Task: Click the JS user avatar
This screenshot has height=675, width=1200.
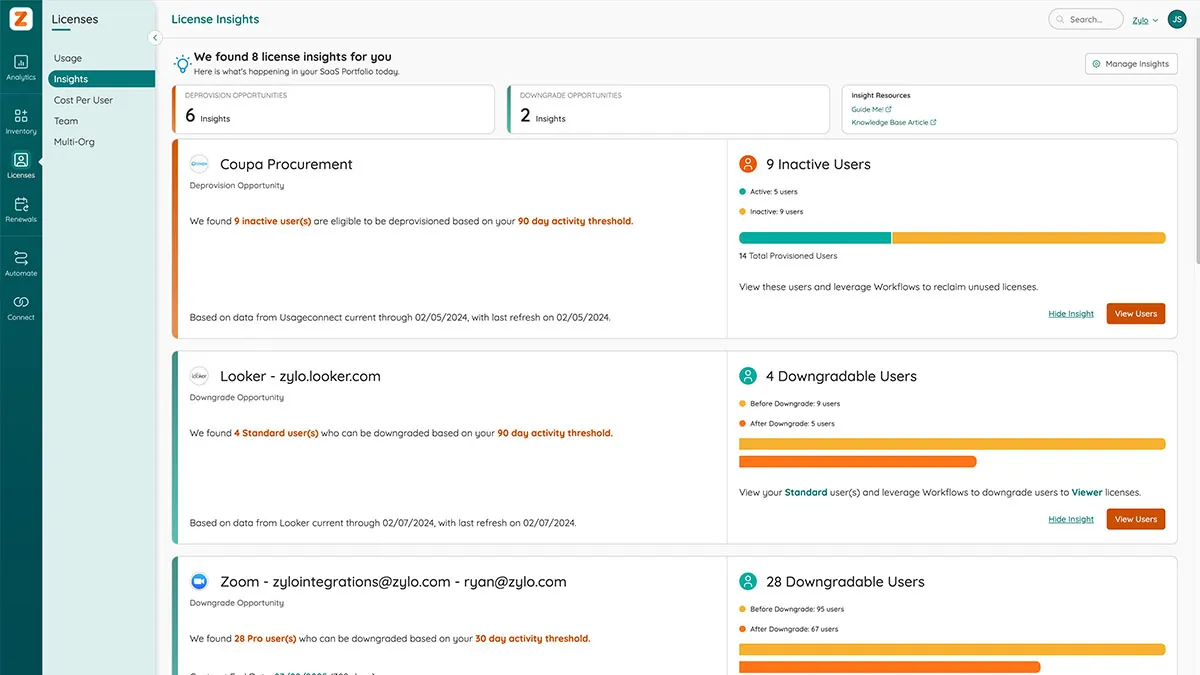Action: tap(1177, 19)
